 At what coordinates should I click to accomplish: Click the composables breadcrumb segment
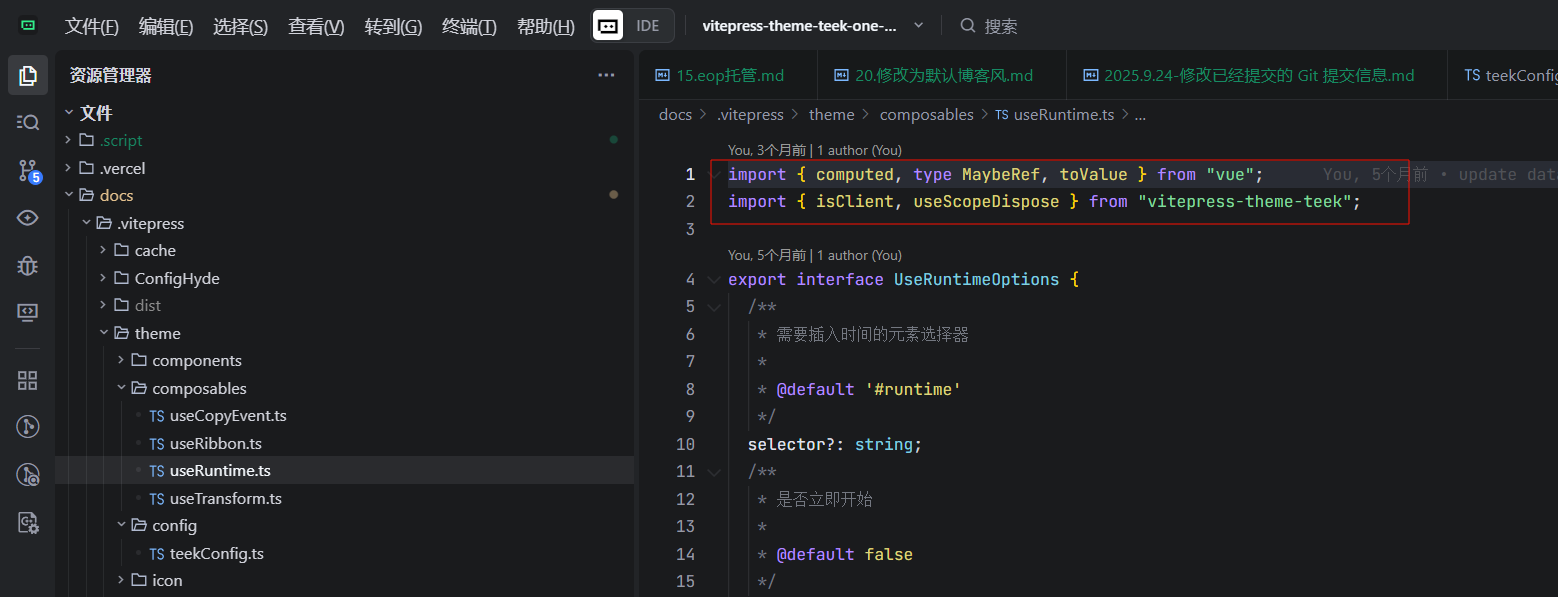click(x=926, y=115)
